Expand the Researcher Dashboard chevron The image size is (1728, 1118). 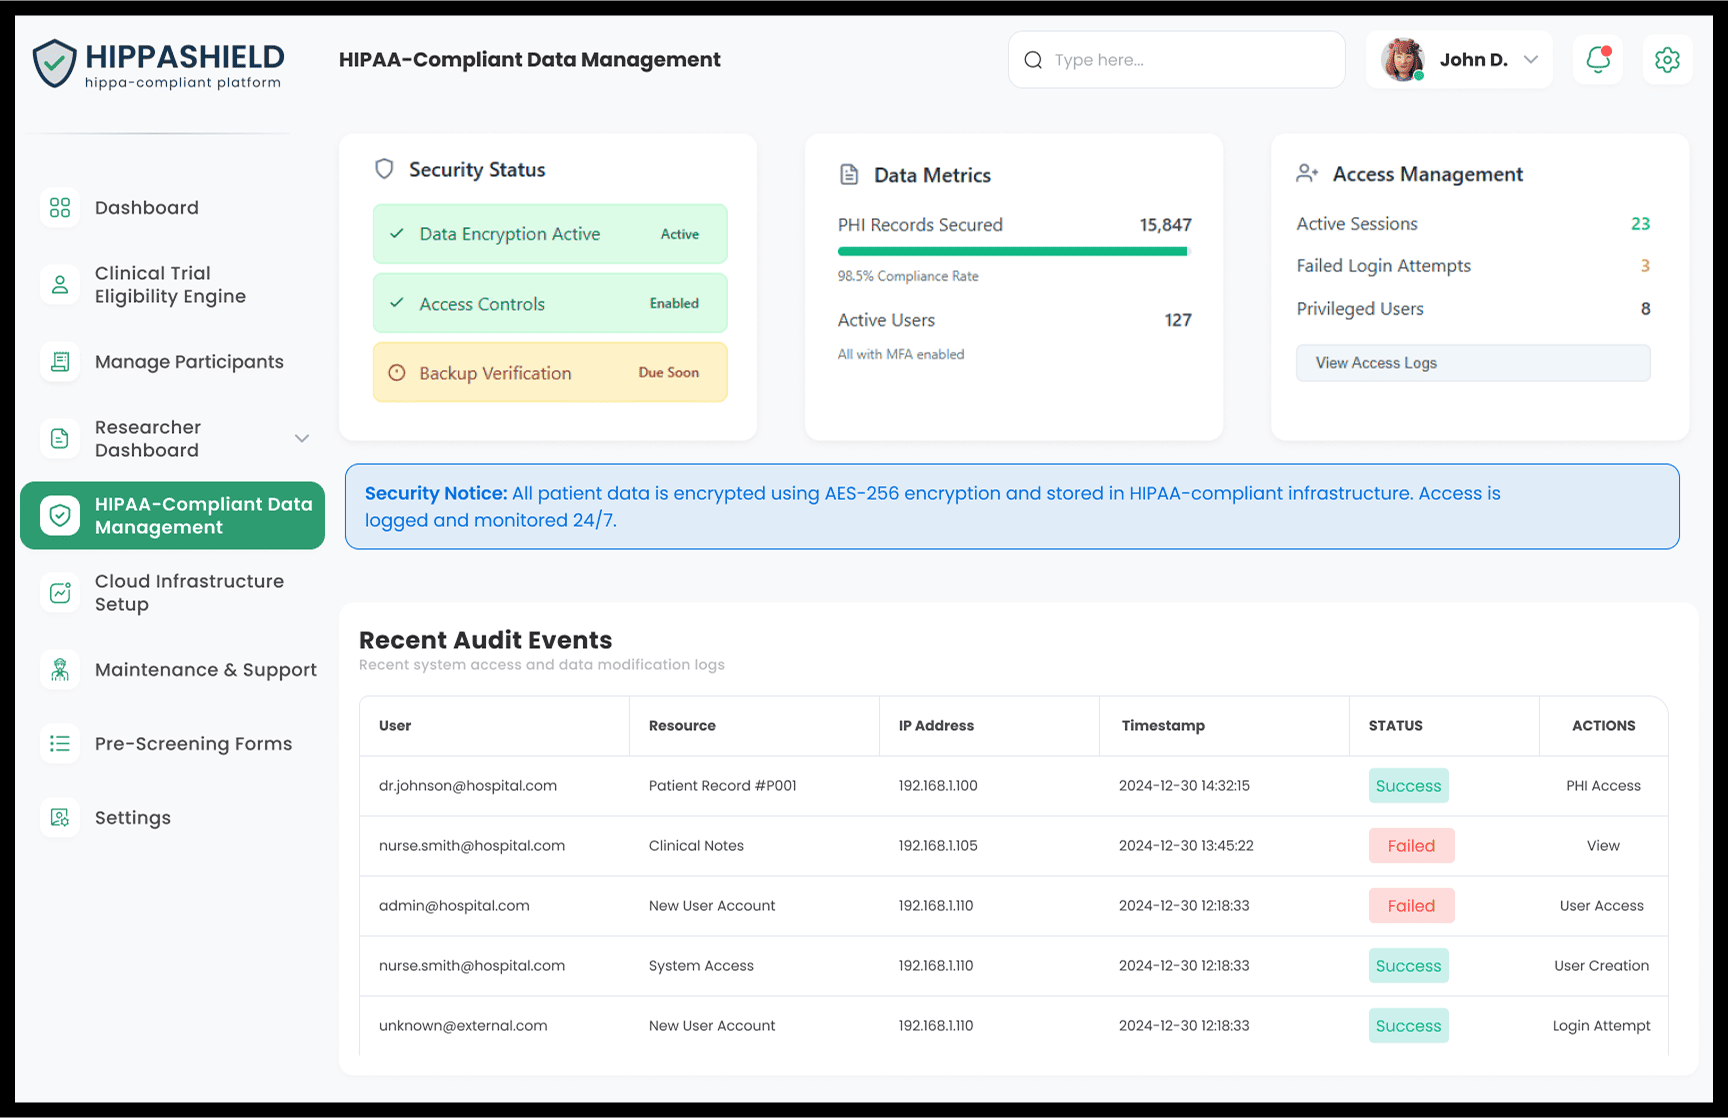tap(302, 439)
